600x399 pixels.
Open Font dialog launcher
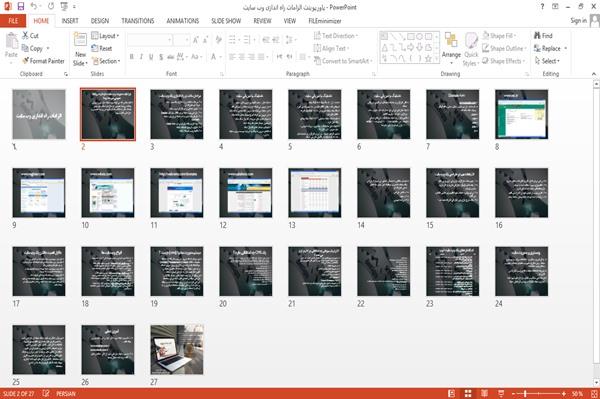222,74
